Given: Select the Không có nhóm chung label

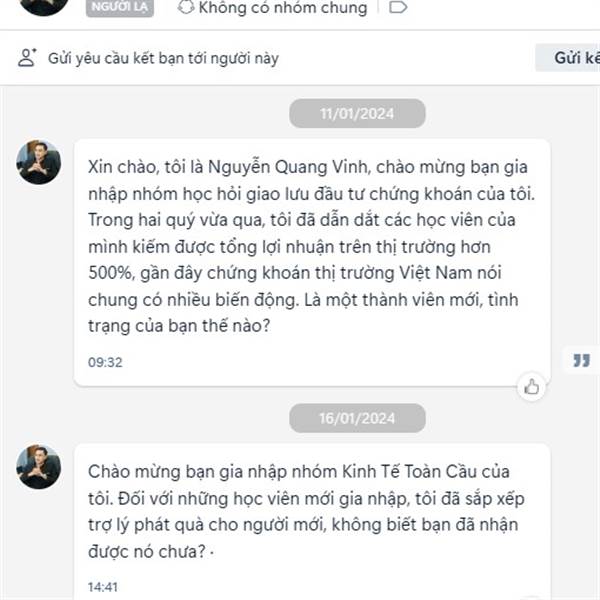Looking at the screenshot, I should click(283, 8).
